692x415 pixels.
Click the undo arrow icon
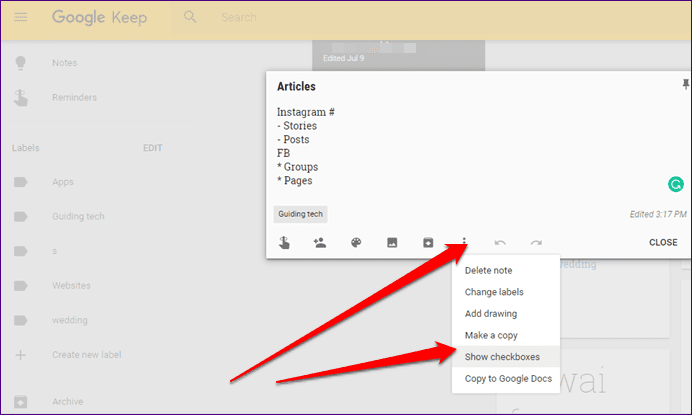click(x=500, y=242)
